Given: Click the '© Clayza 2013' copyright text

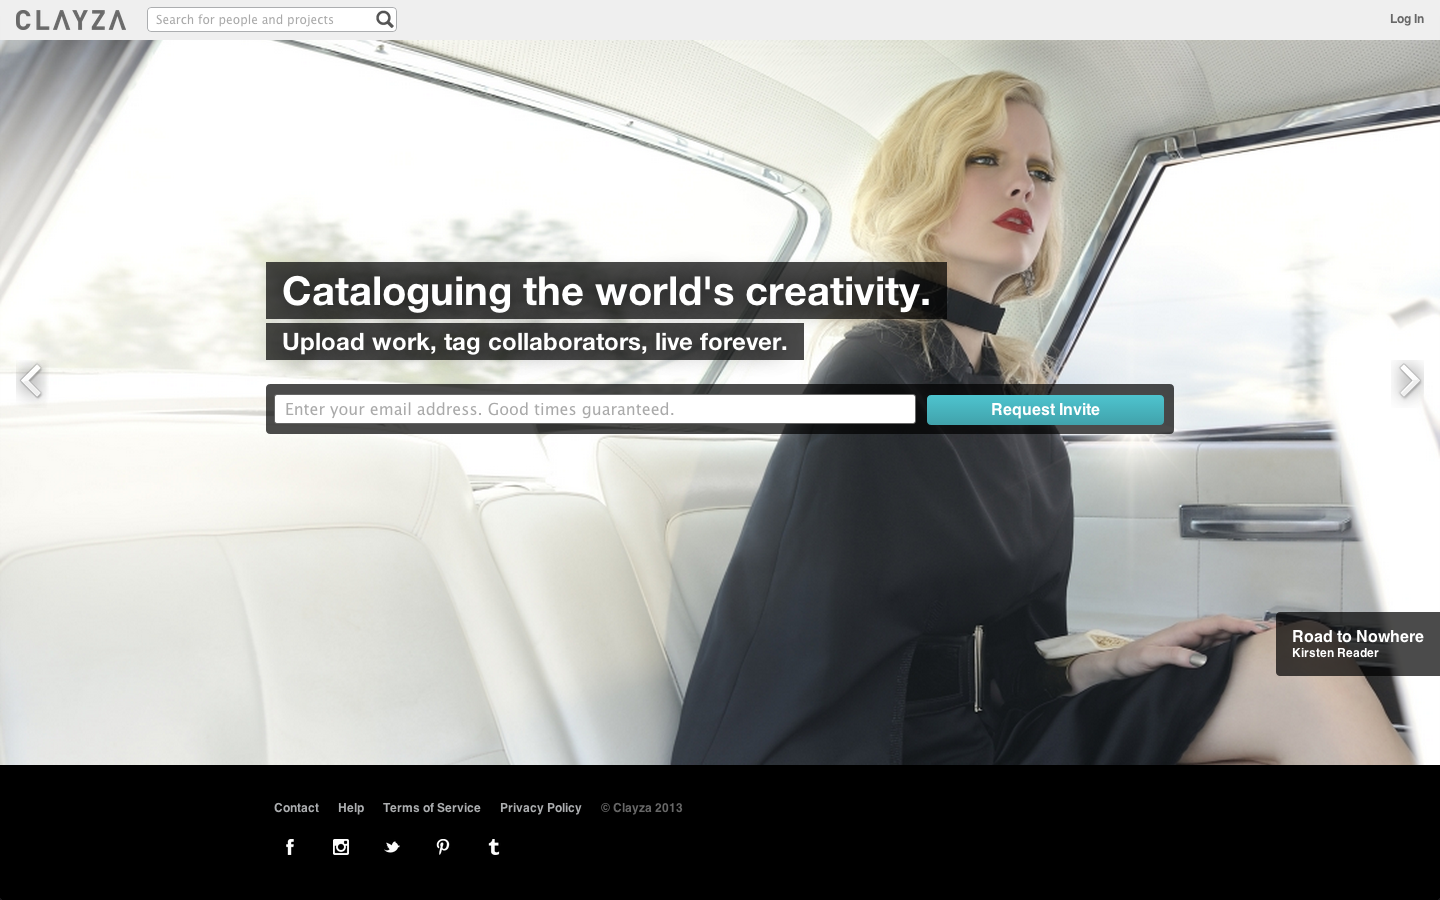Looking at the screenshot, I should tap(641, 808).
